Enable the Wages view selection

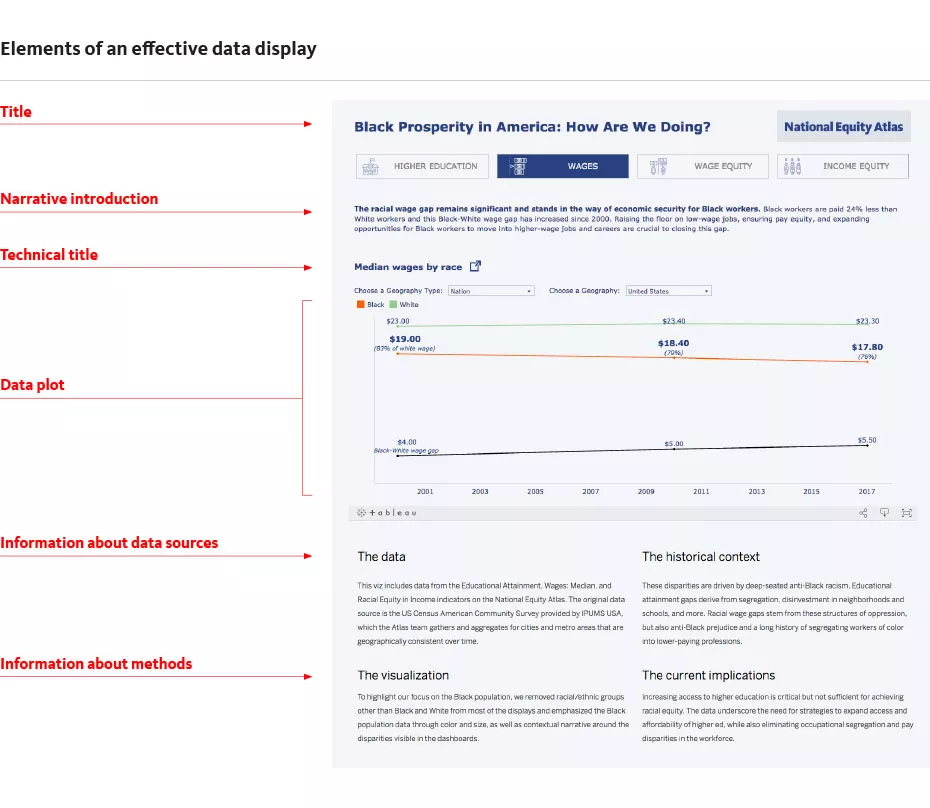[x=562, y=166]
